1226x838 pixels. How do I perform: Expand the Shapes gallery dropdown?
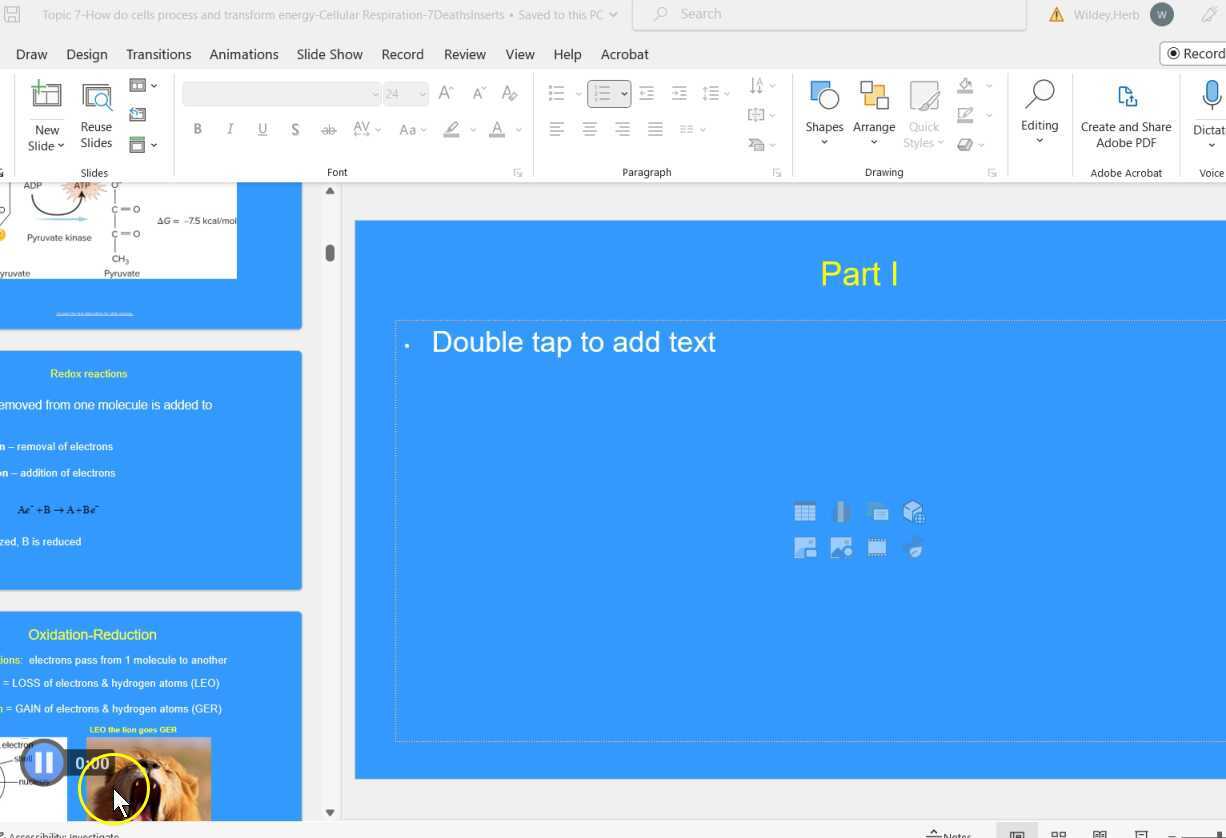click(824, 141)
